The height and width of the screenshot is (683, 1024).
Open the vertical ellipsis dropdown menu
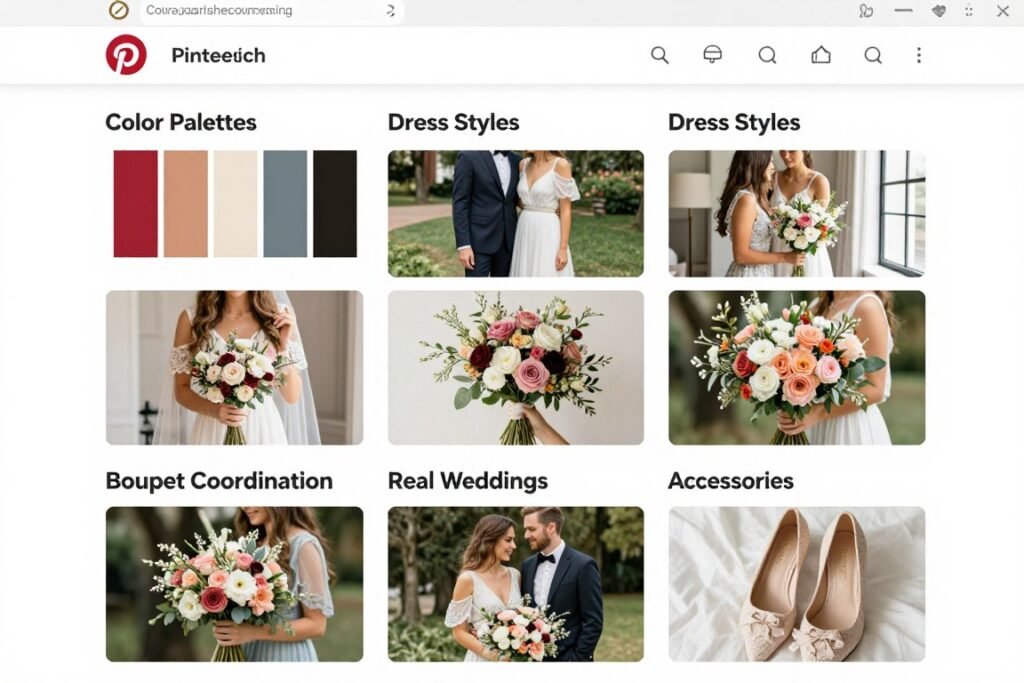(x=919, y=56)
